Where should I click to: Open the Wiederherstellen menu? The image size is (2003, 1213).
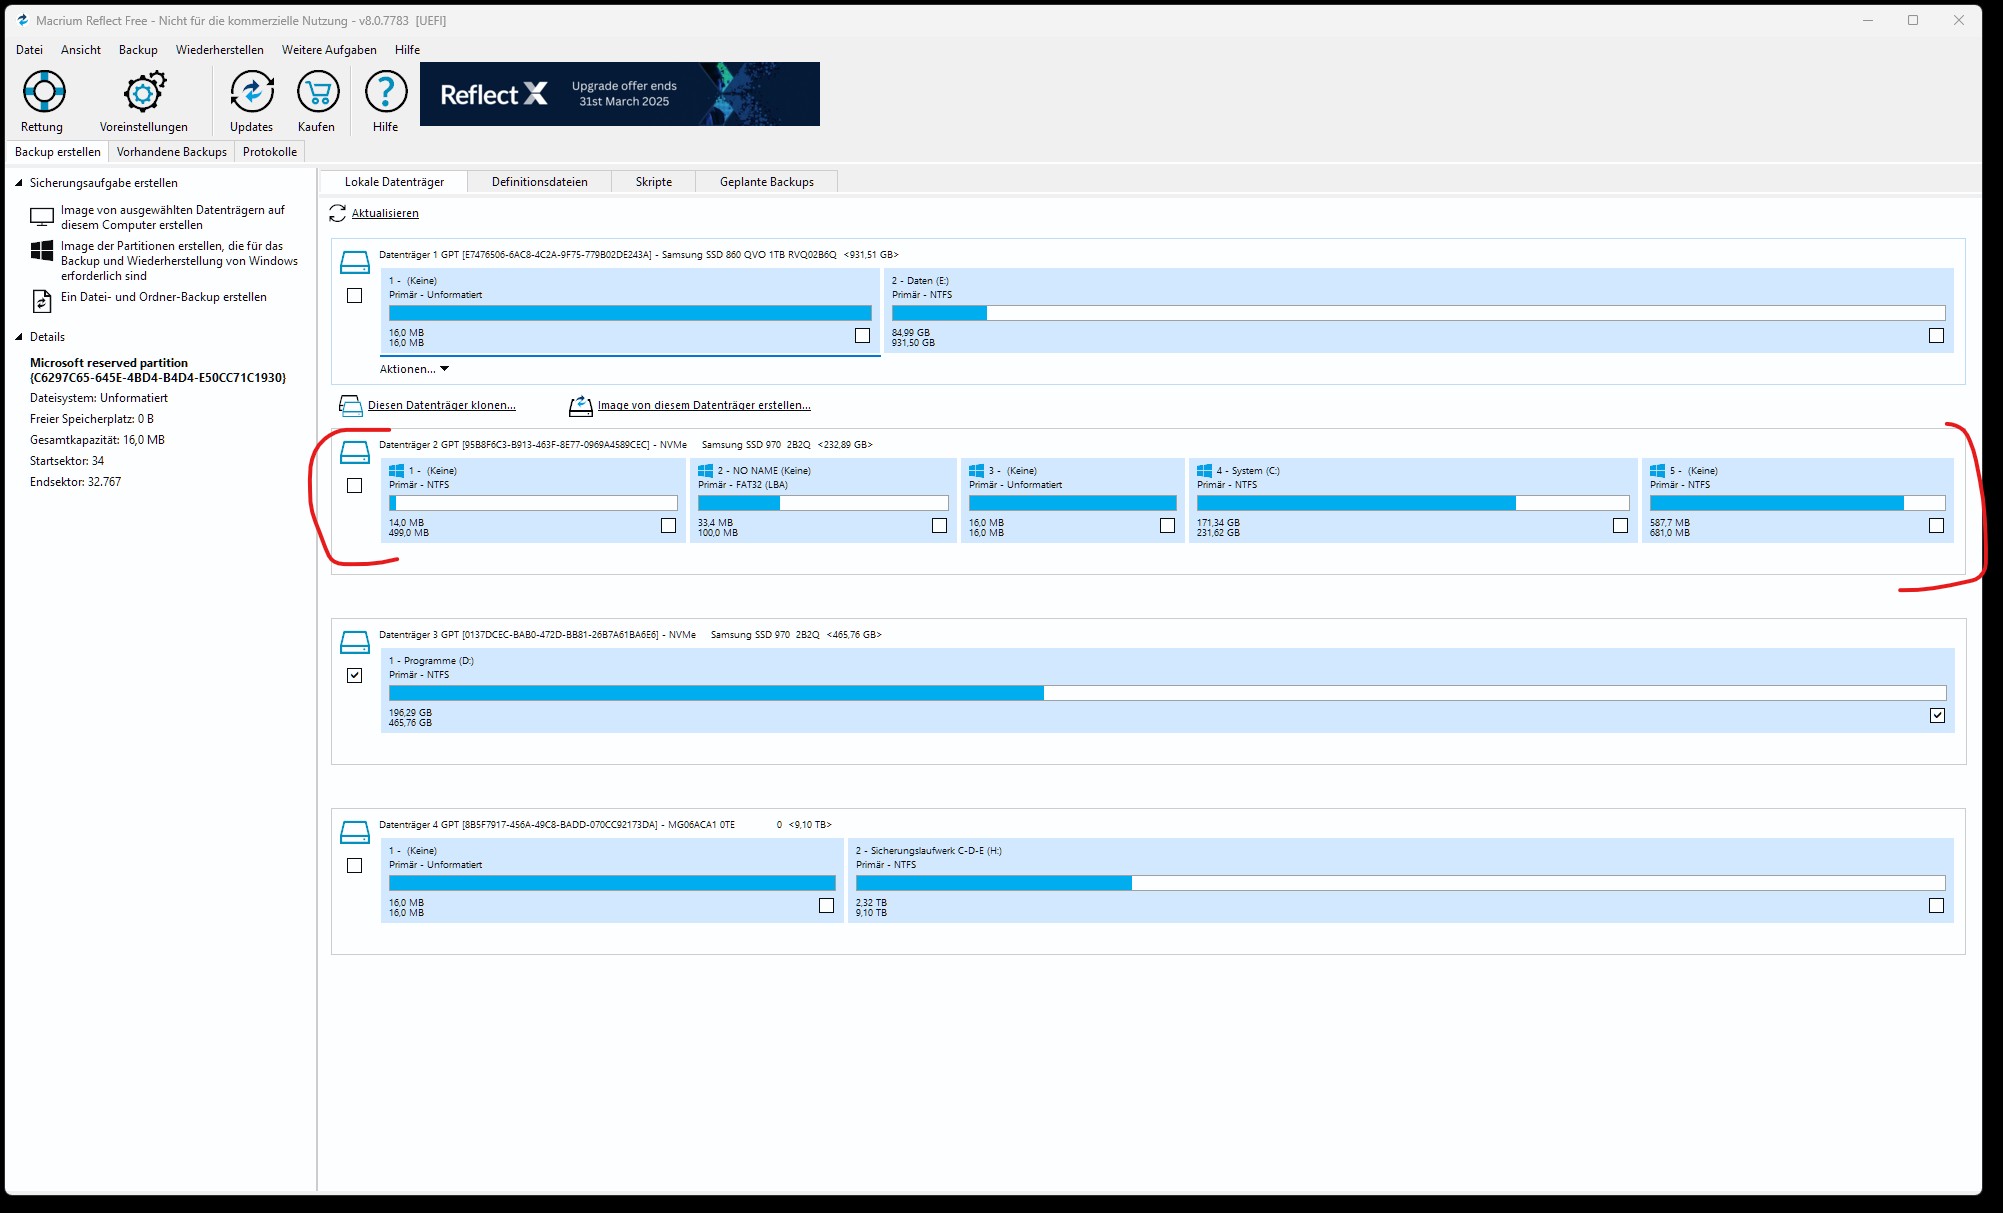(x=219, y=50)
